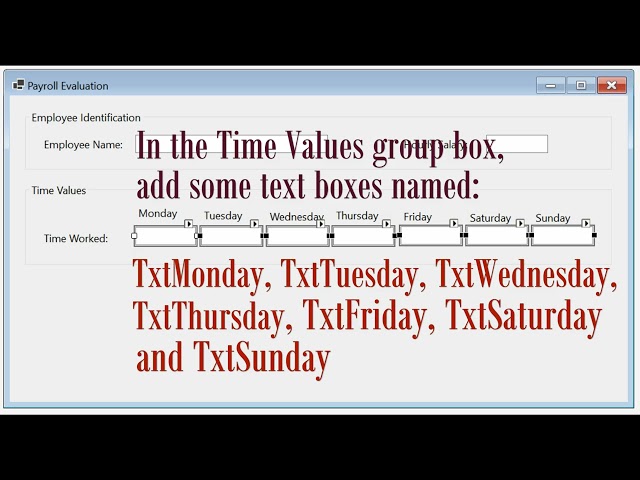Open smart tag arrow on Saturday text box
This screenshot has height=480, width=640.
(x=520, y=223)
